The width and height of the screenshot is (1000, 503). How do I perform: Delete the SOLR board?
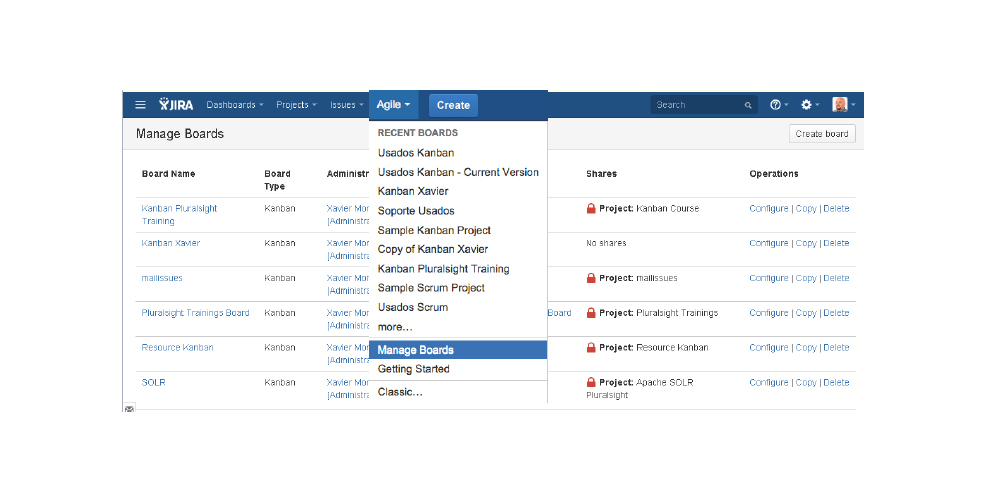click(x=836, y=383)
